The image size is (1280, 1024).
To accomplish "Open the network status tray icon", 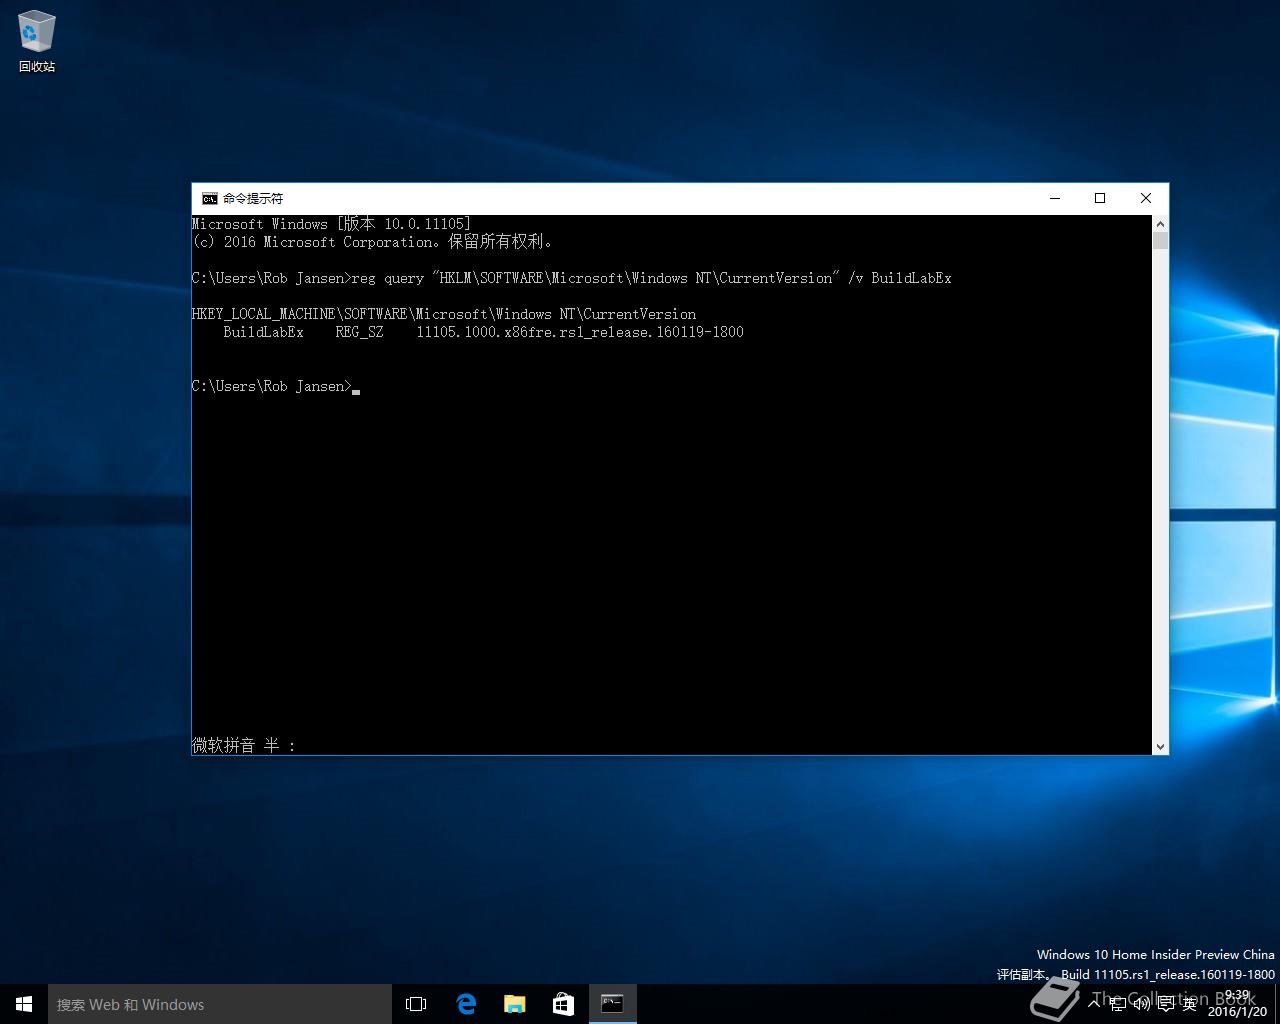I will (x=1118, y=1003).
